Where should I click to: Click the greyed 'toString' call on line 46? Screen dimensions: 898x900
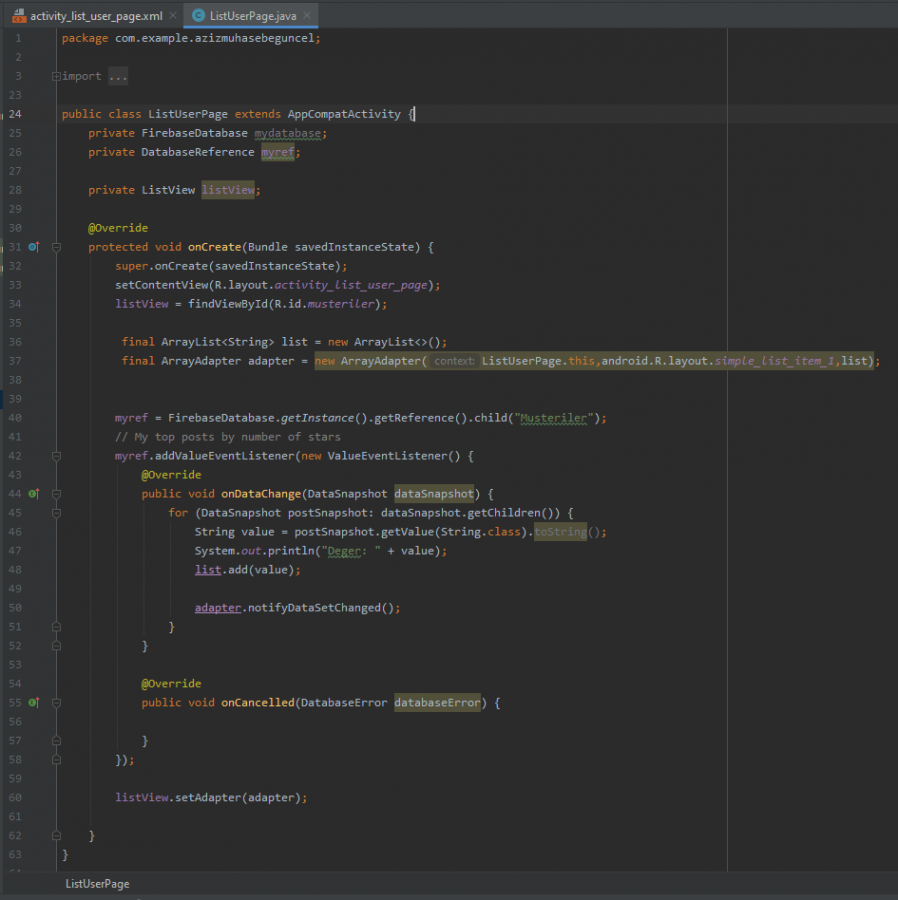point(561,532)
